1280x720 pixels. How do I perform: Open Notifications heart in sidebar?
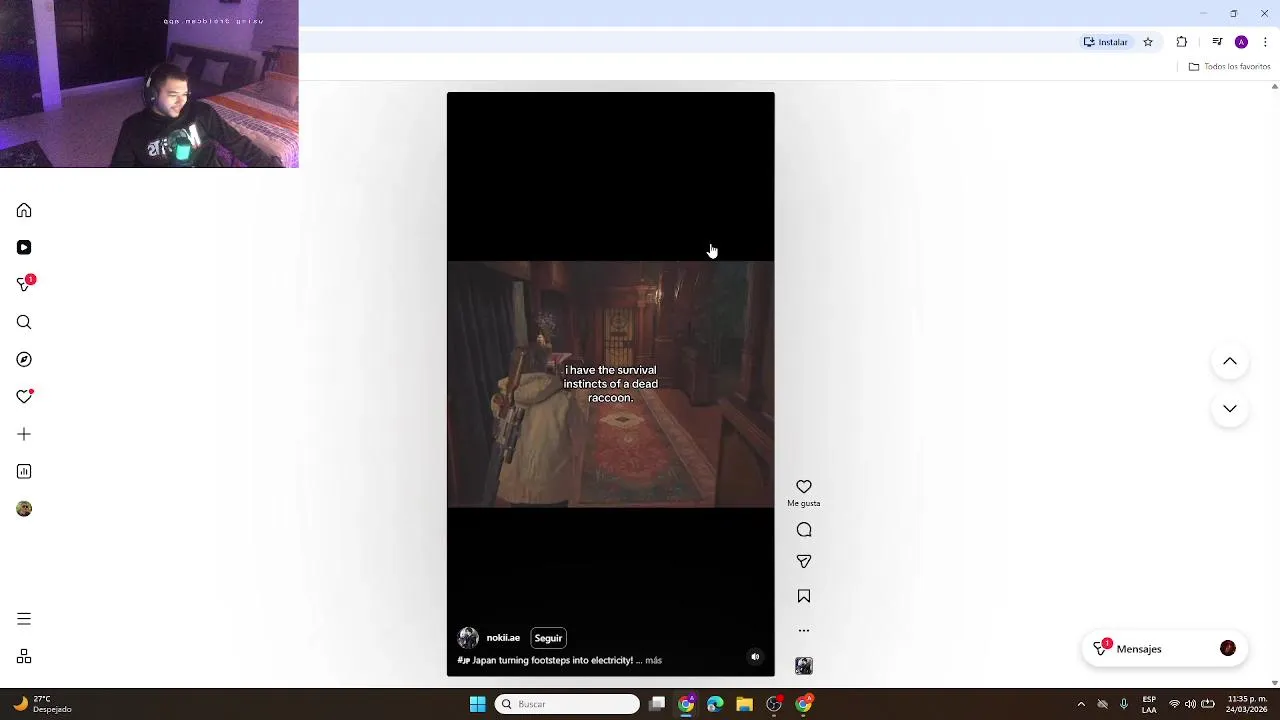(x=24, y=397)
